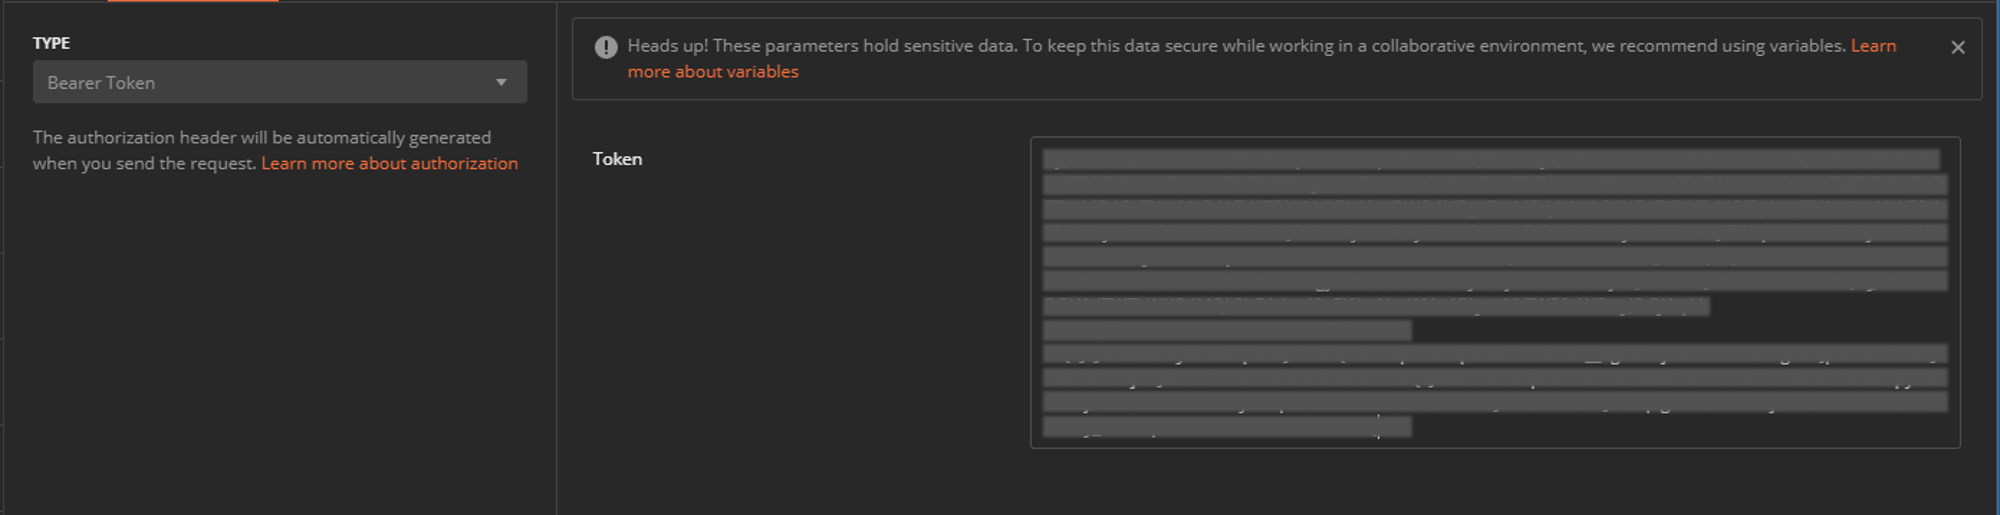Click the exclamation warning icon
This screenshot has height=515, width=2000.
coord(606,47)
